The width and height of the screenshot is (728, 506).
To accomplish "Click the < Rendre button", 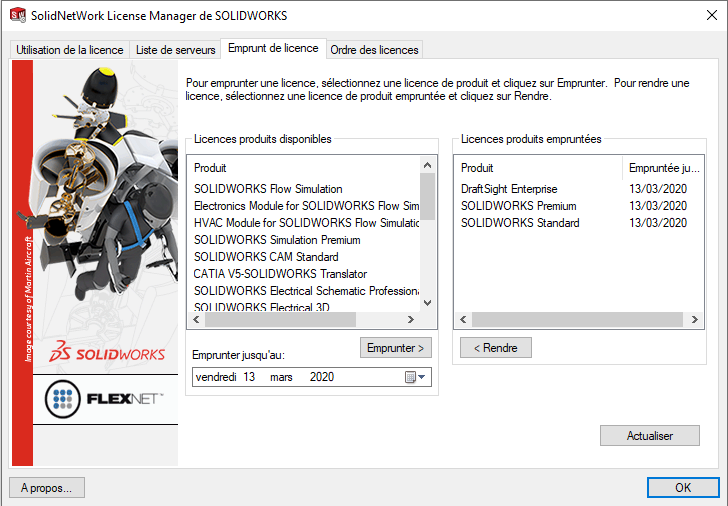I will 495,348.
